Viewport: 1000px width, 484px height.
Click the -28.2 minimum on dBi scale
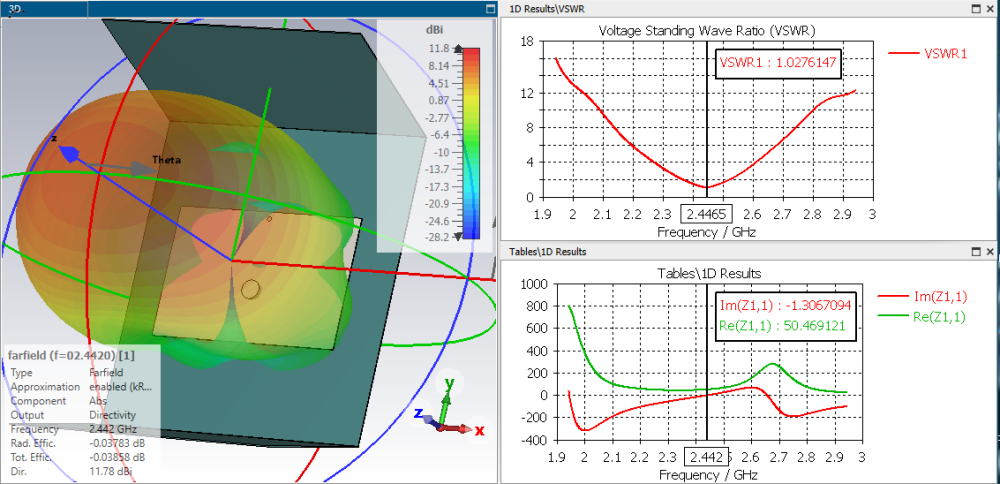438,237
